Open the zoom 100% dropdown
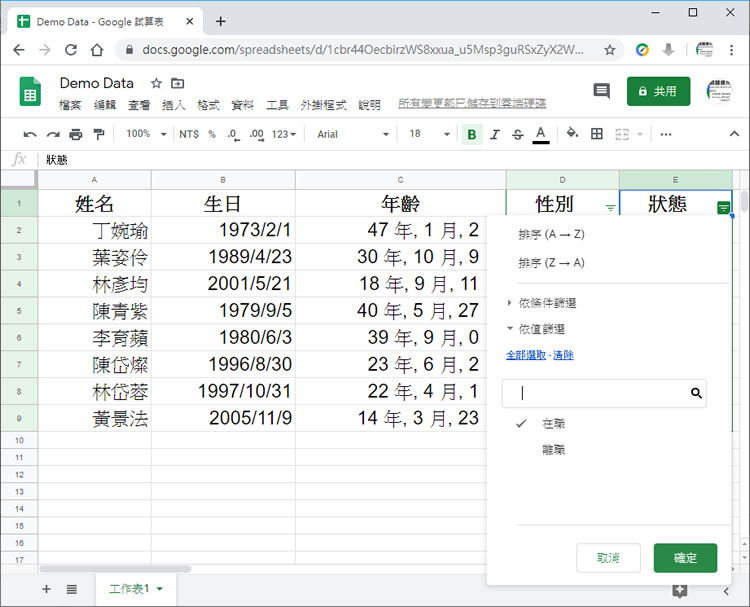 click(x=145, y=134)
